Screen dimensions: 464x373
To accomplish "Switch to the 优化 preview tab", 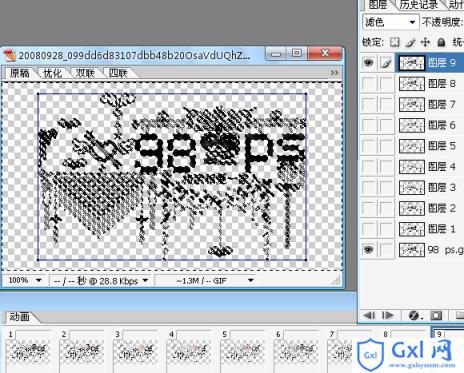I will [53, 73].
